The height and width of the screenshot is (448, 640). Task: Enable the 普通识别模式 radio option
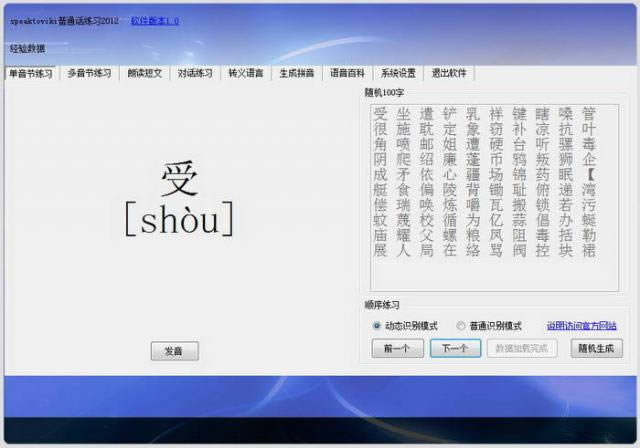click(x=461, y=326)
